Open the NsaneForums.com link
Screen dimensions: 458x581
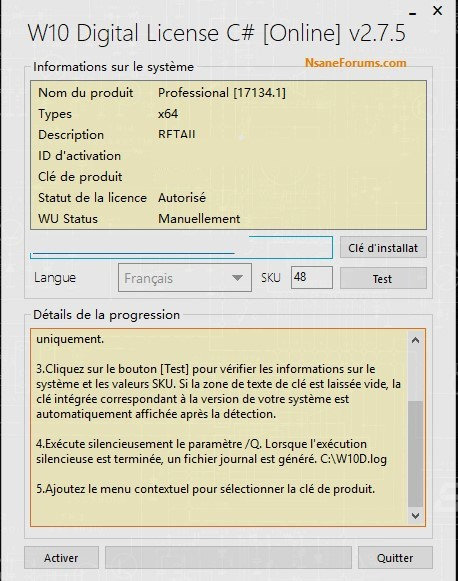tap(355, 63)
